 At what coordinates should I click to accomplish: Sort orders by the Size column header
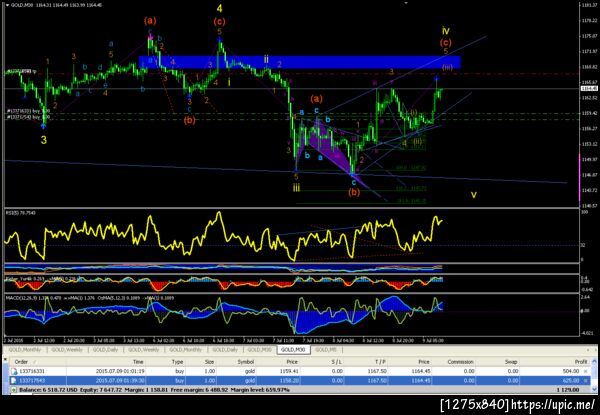click(209, 361)
